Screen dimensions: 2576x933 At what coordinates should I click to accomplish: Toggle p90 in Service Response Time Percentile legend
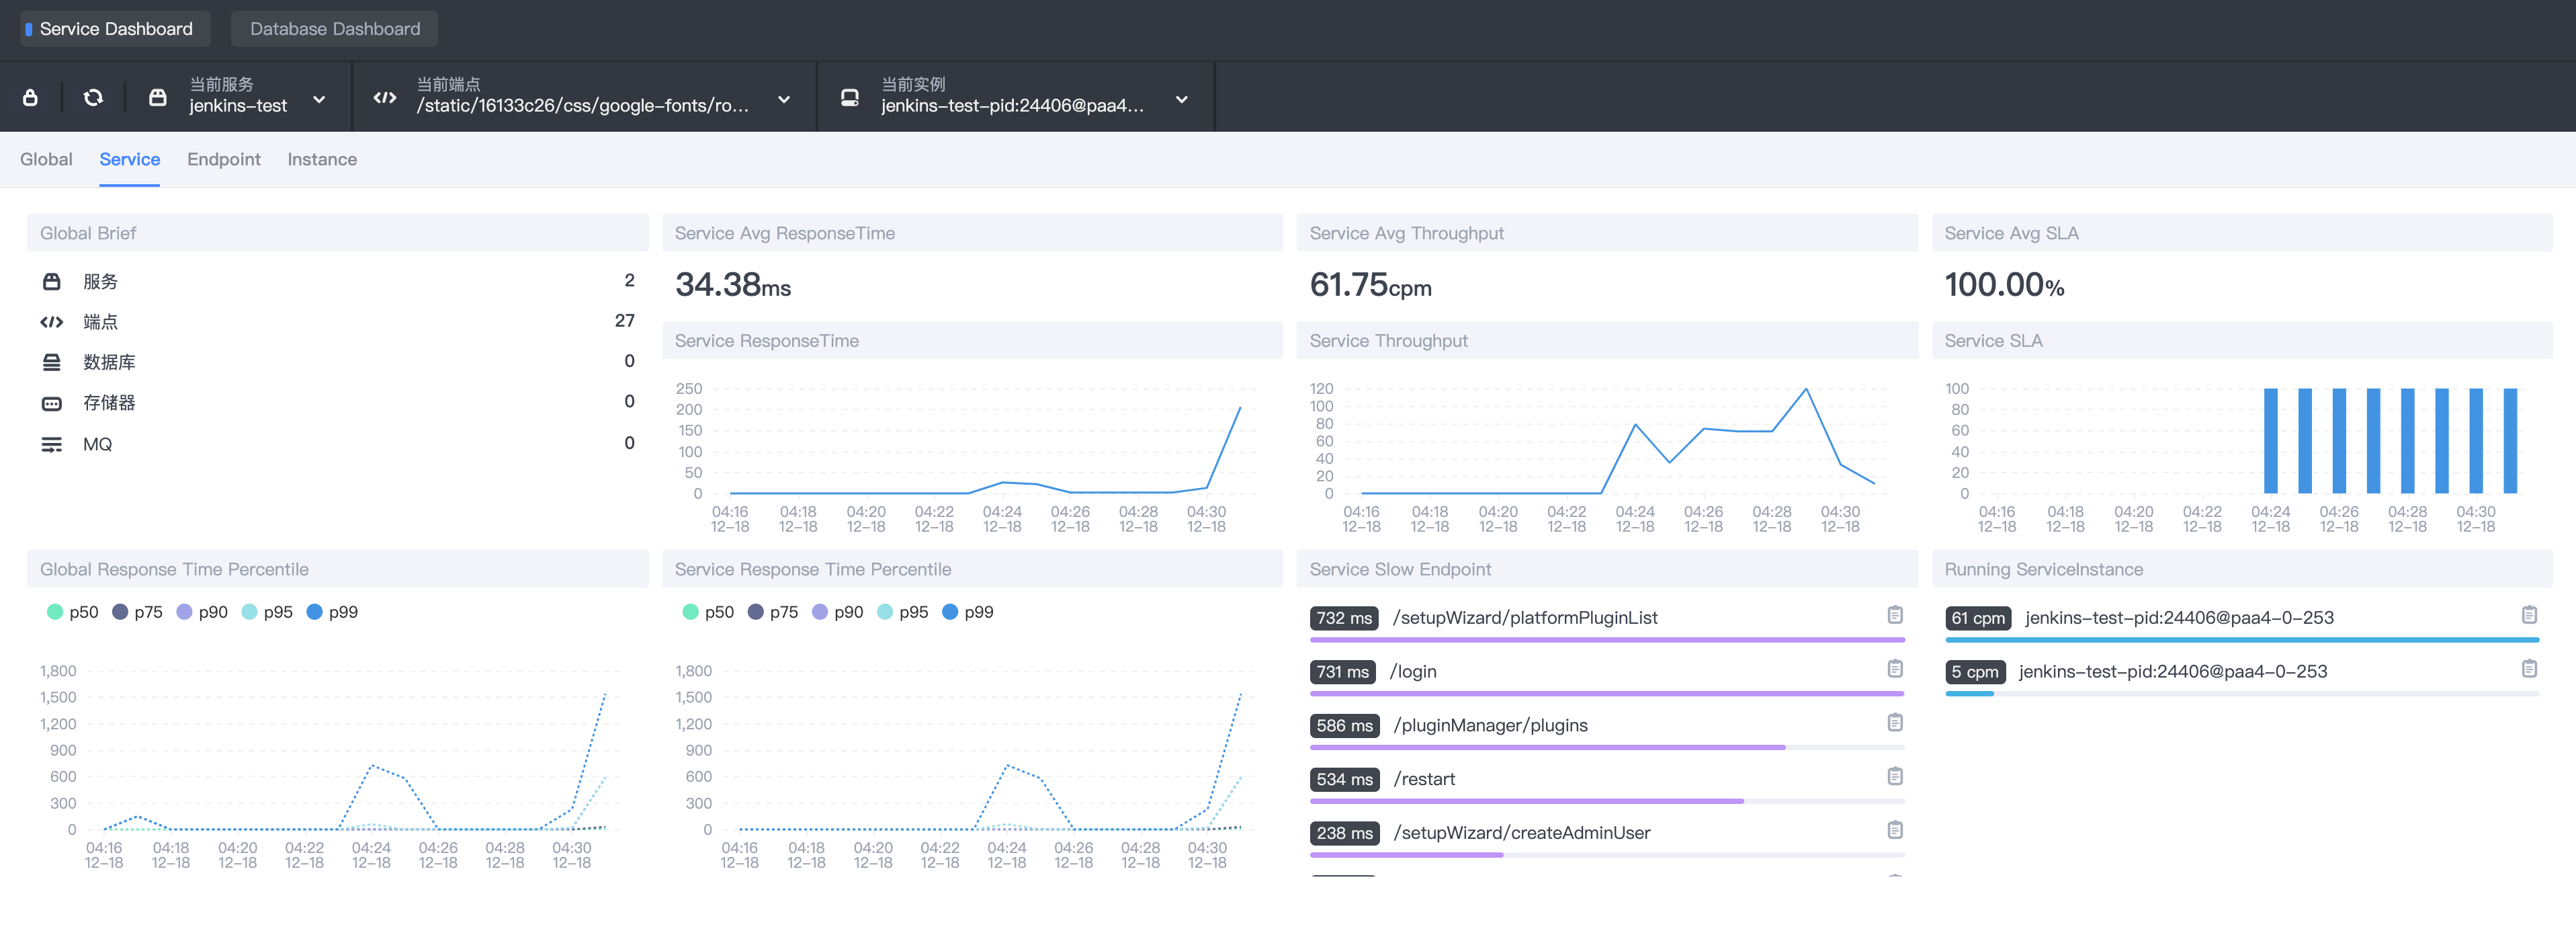pos(838,612)
